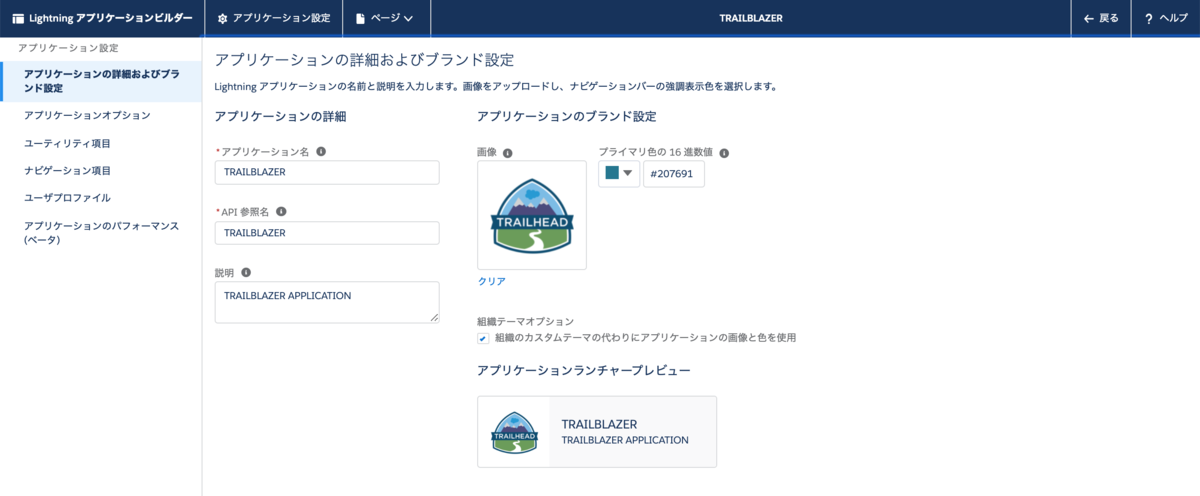
Task: Click info icon beside API 参照名
Action: 281,211
